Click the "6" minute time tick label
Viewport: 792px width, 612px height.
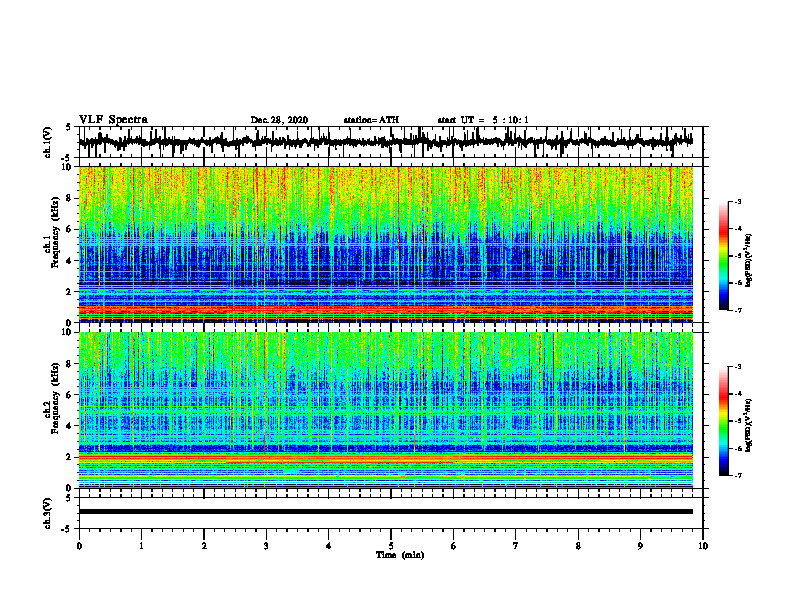(454, 546)
